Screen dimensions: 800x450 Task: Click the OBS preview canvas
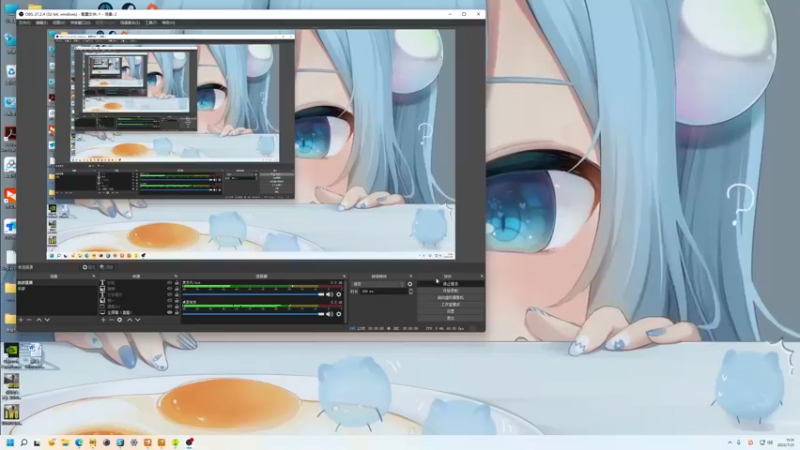click(x=251, y=144)
